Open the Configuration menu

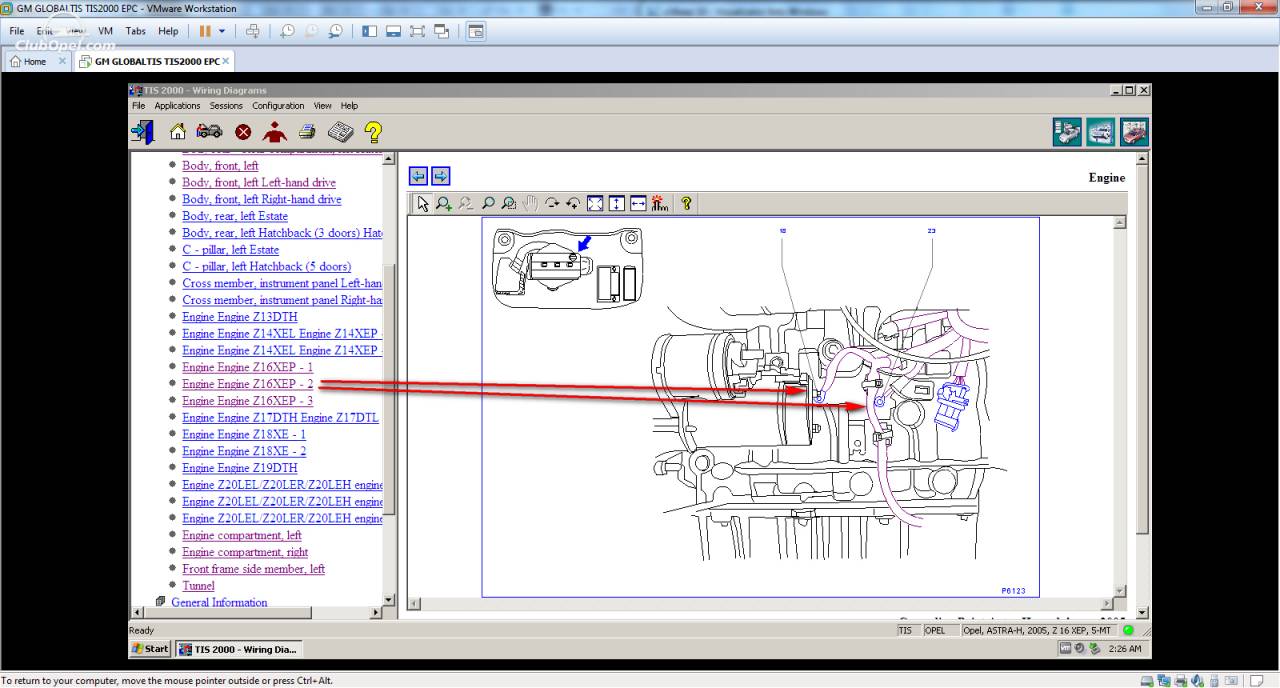(278, 106)
